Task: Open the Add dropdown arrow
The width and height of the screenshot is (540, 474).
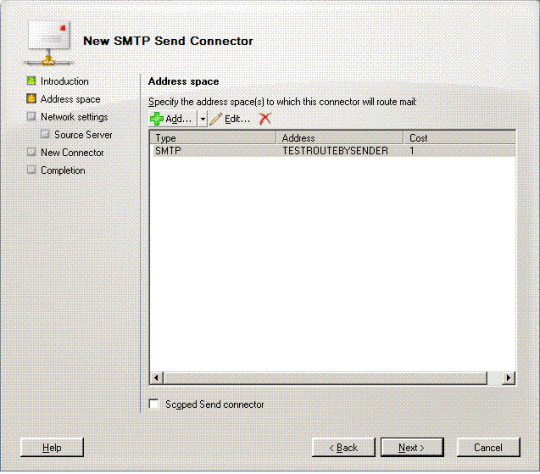Action: tap(203, 119)
